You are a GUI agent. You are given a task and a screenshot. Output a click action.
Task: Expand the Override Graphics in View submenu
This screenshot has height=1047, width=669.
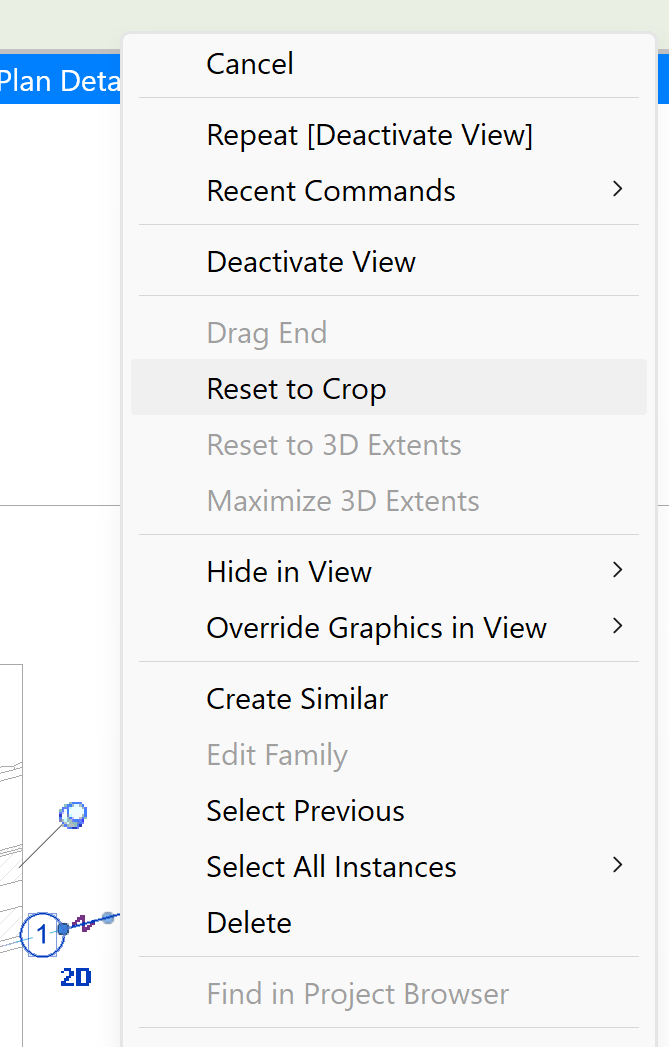pyautogui.click(x=618, y=627)
